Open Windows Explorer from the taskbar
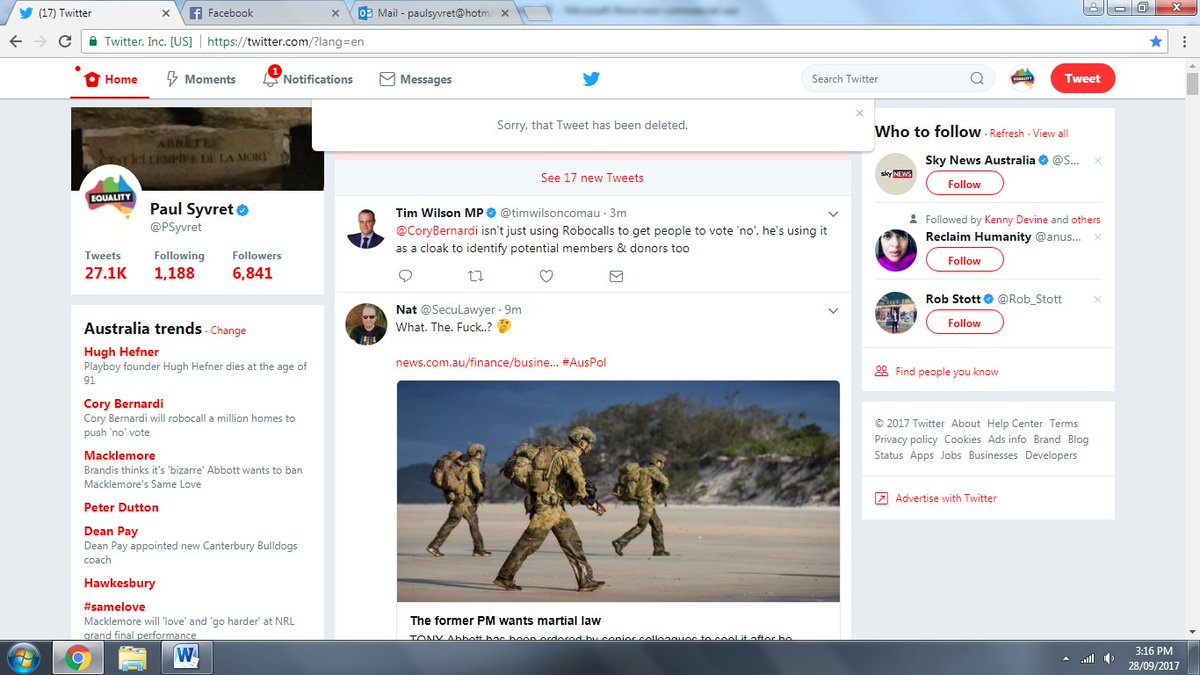 point(133,658)
